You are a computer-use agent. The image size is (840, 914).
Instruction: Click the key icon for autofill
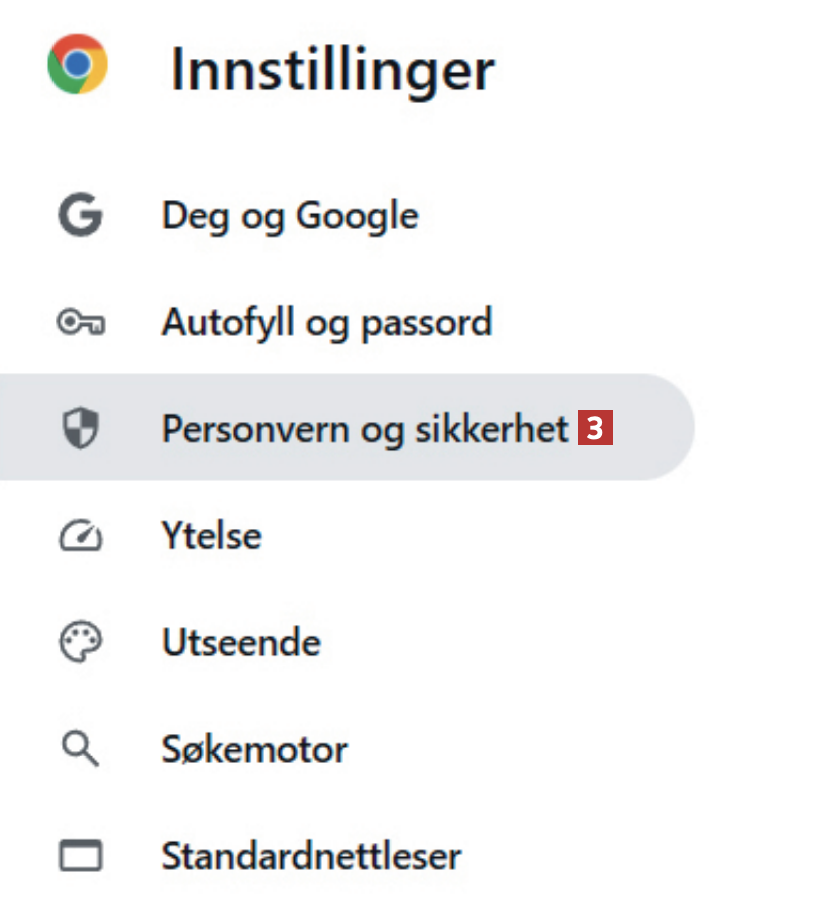click(x=80, y=323)
